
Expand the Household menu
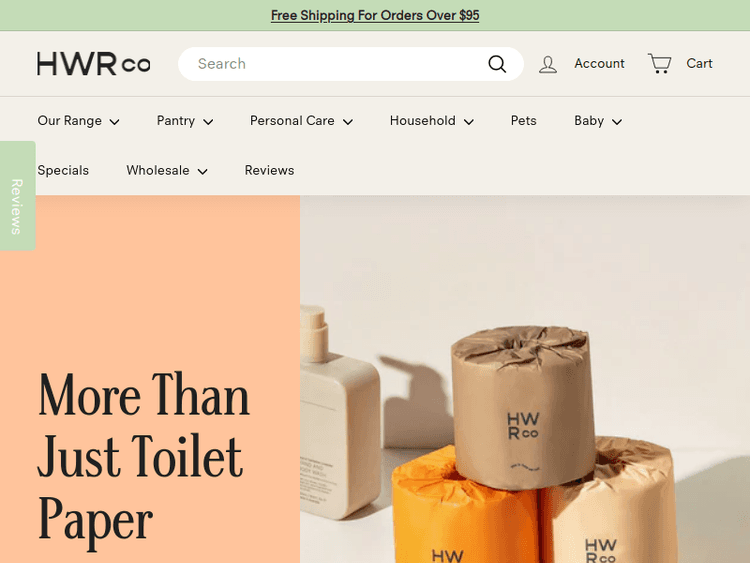431,121
